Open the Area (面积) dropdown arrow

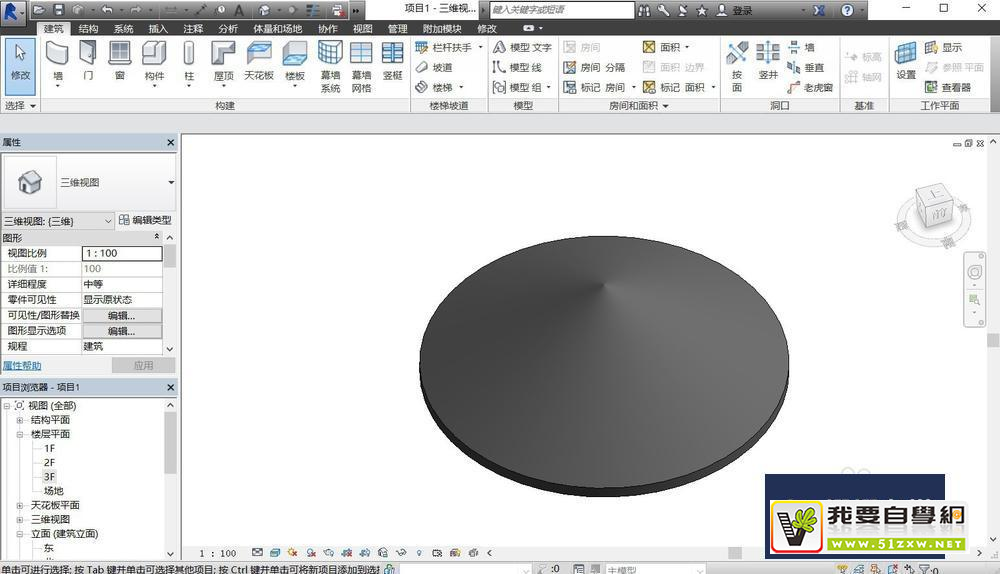coord(688,47)
